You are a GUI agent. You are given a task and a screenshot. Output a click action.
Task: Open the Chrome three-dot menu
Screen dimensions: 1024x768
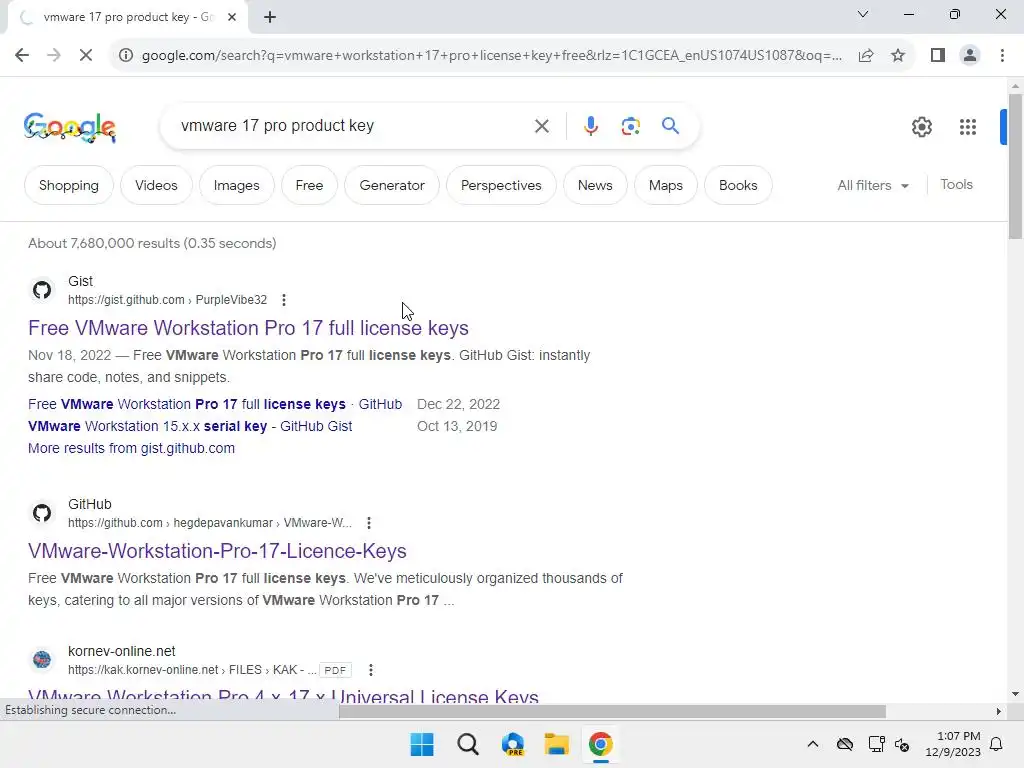[x=1002, y=56]
